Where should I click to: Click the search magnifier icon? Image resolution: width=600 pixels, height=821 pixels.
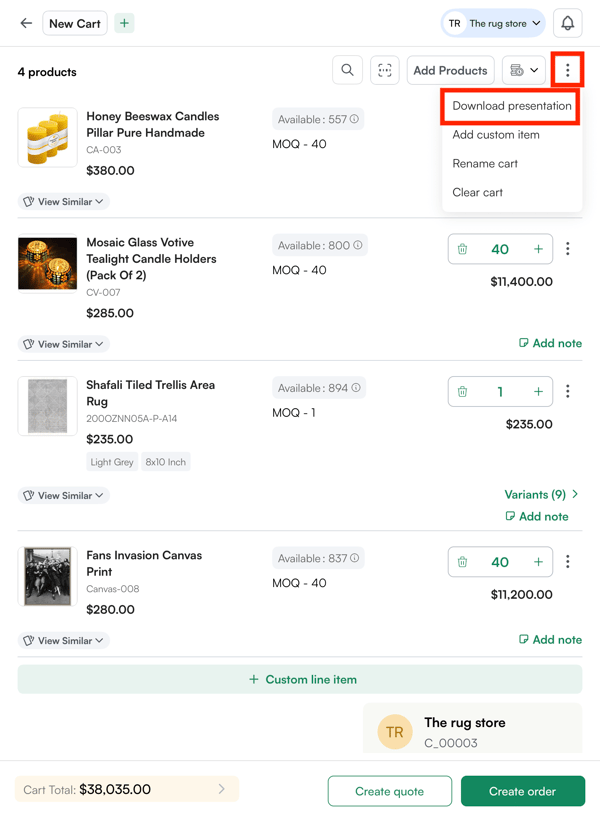click(x=347, y=70)
